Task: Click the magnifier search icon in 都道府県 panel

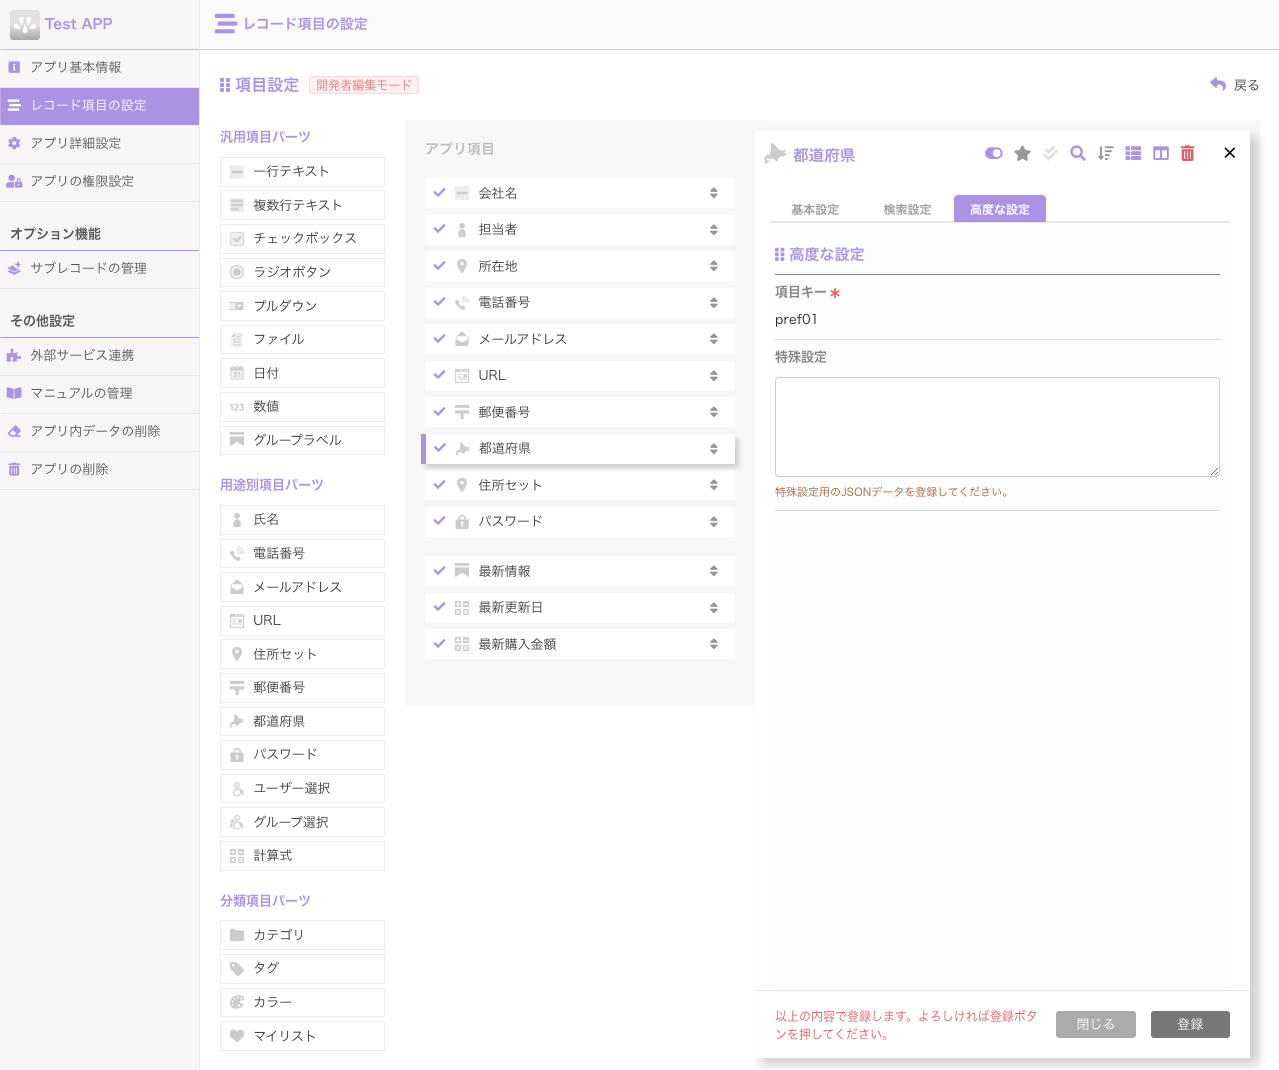Action: pyautogui.click(x=1078, y=153)
